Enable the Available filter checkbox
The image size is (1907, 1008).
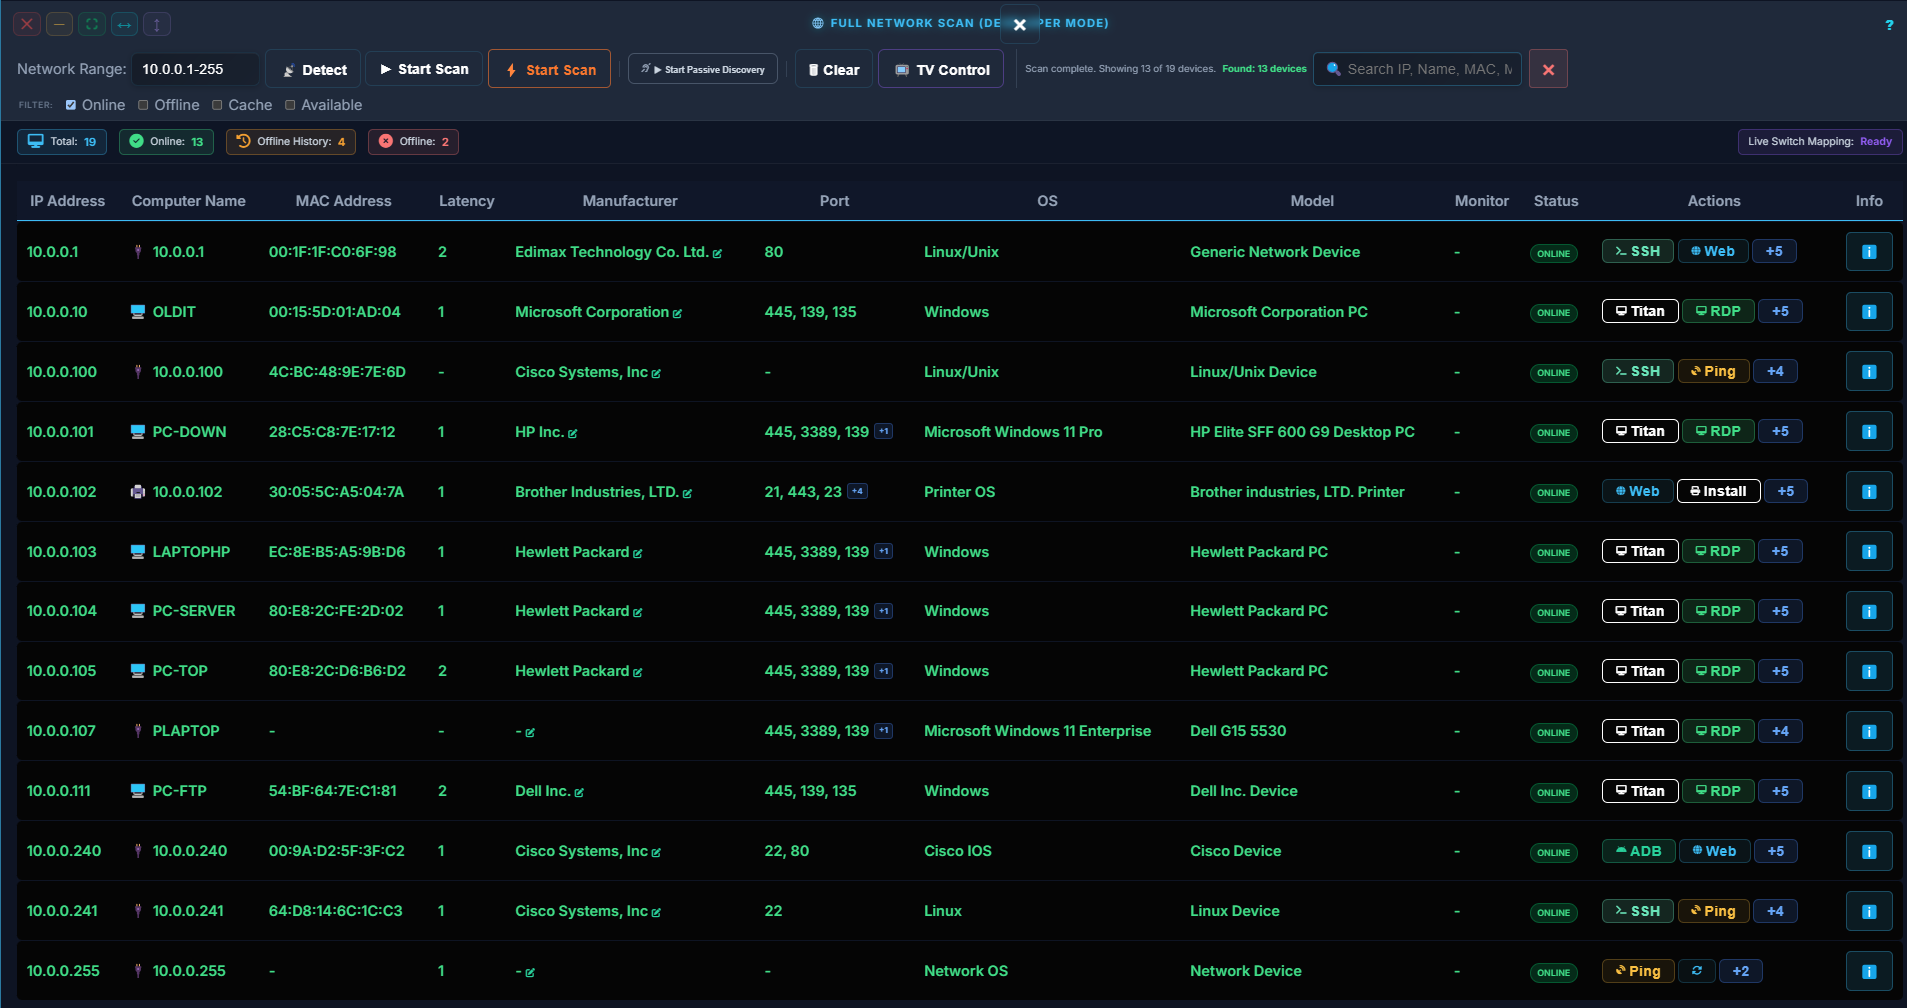pyautogui.click(x=290, y=105)
